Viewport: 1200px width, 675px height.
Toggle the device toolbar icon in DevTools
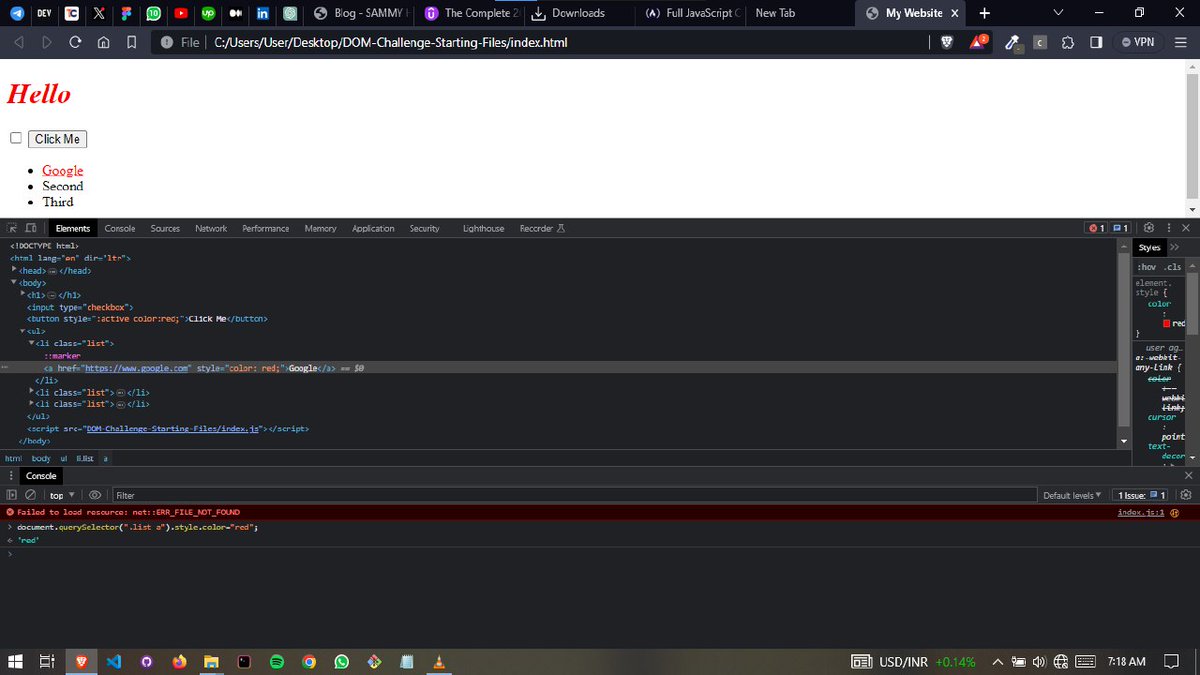click(31, 229)
